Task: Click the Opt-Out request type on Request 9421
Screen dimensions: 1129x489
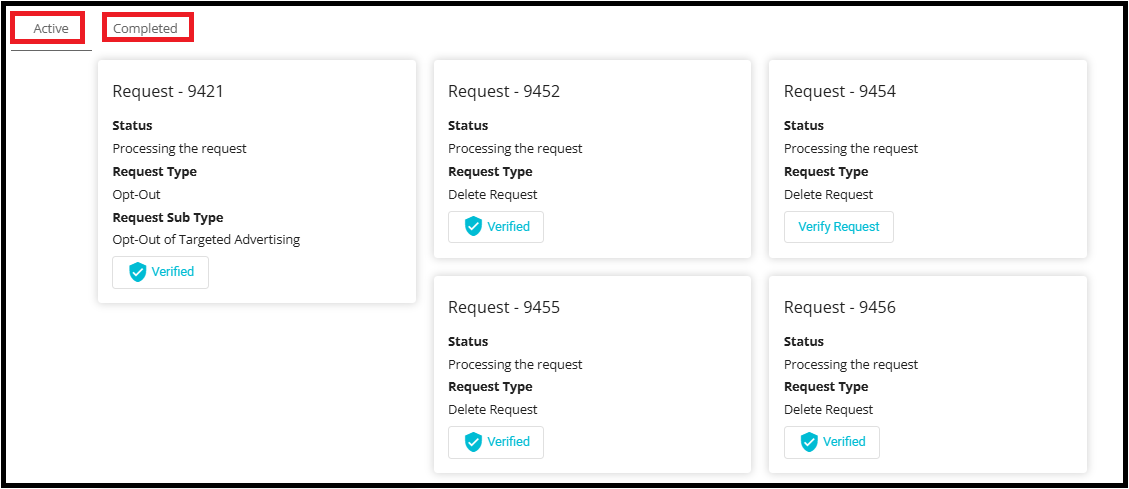Action: click(137, 195)
